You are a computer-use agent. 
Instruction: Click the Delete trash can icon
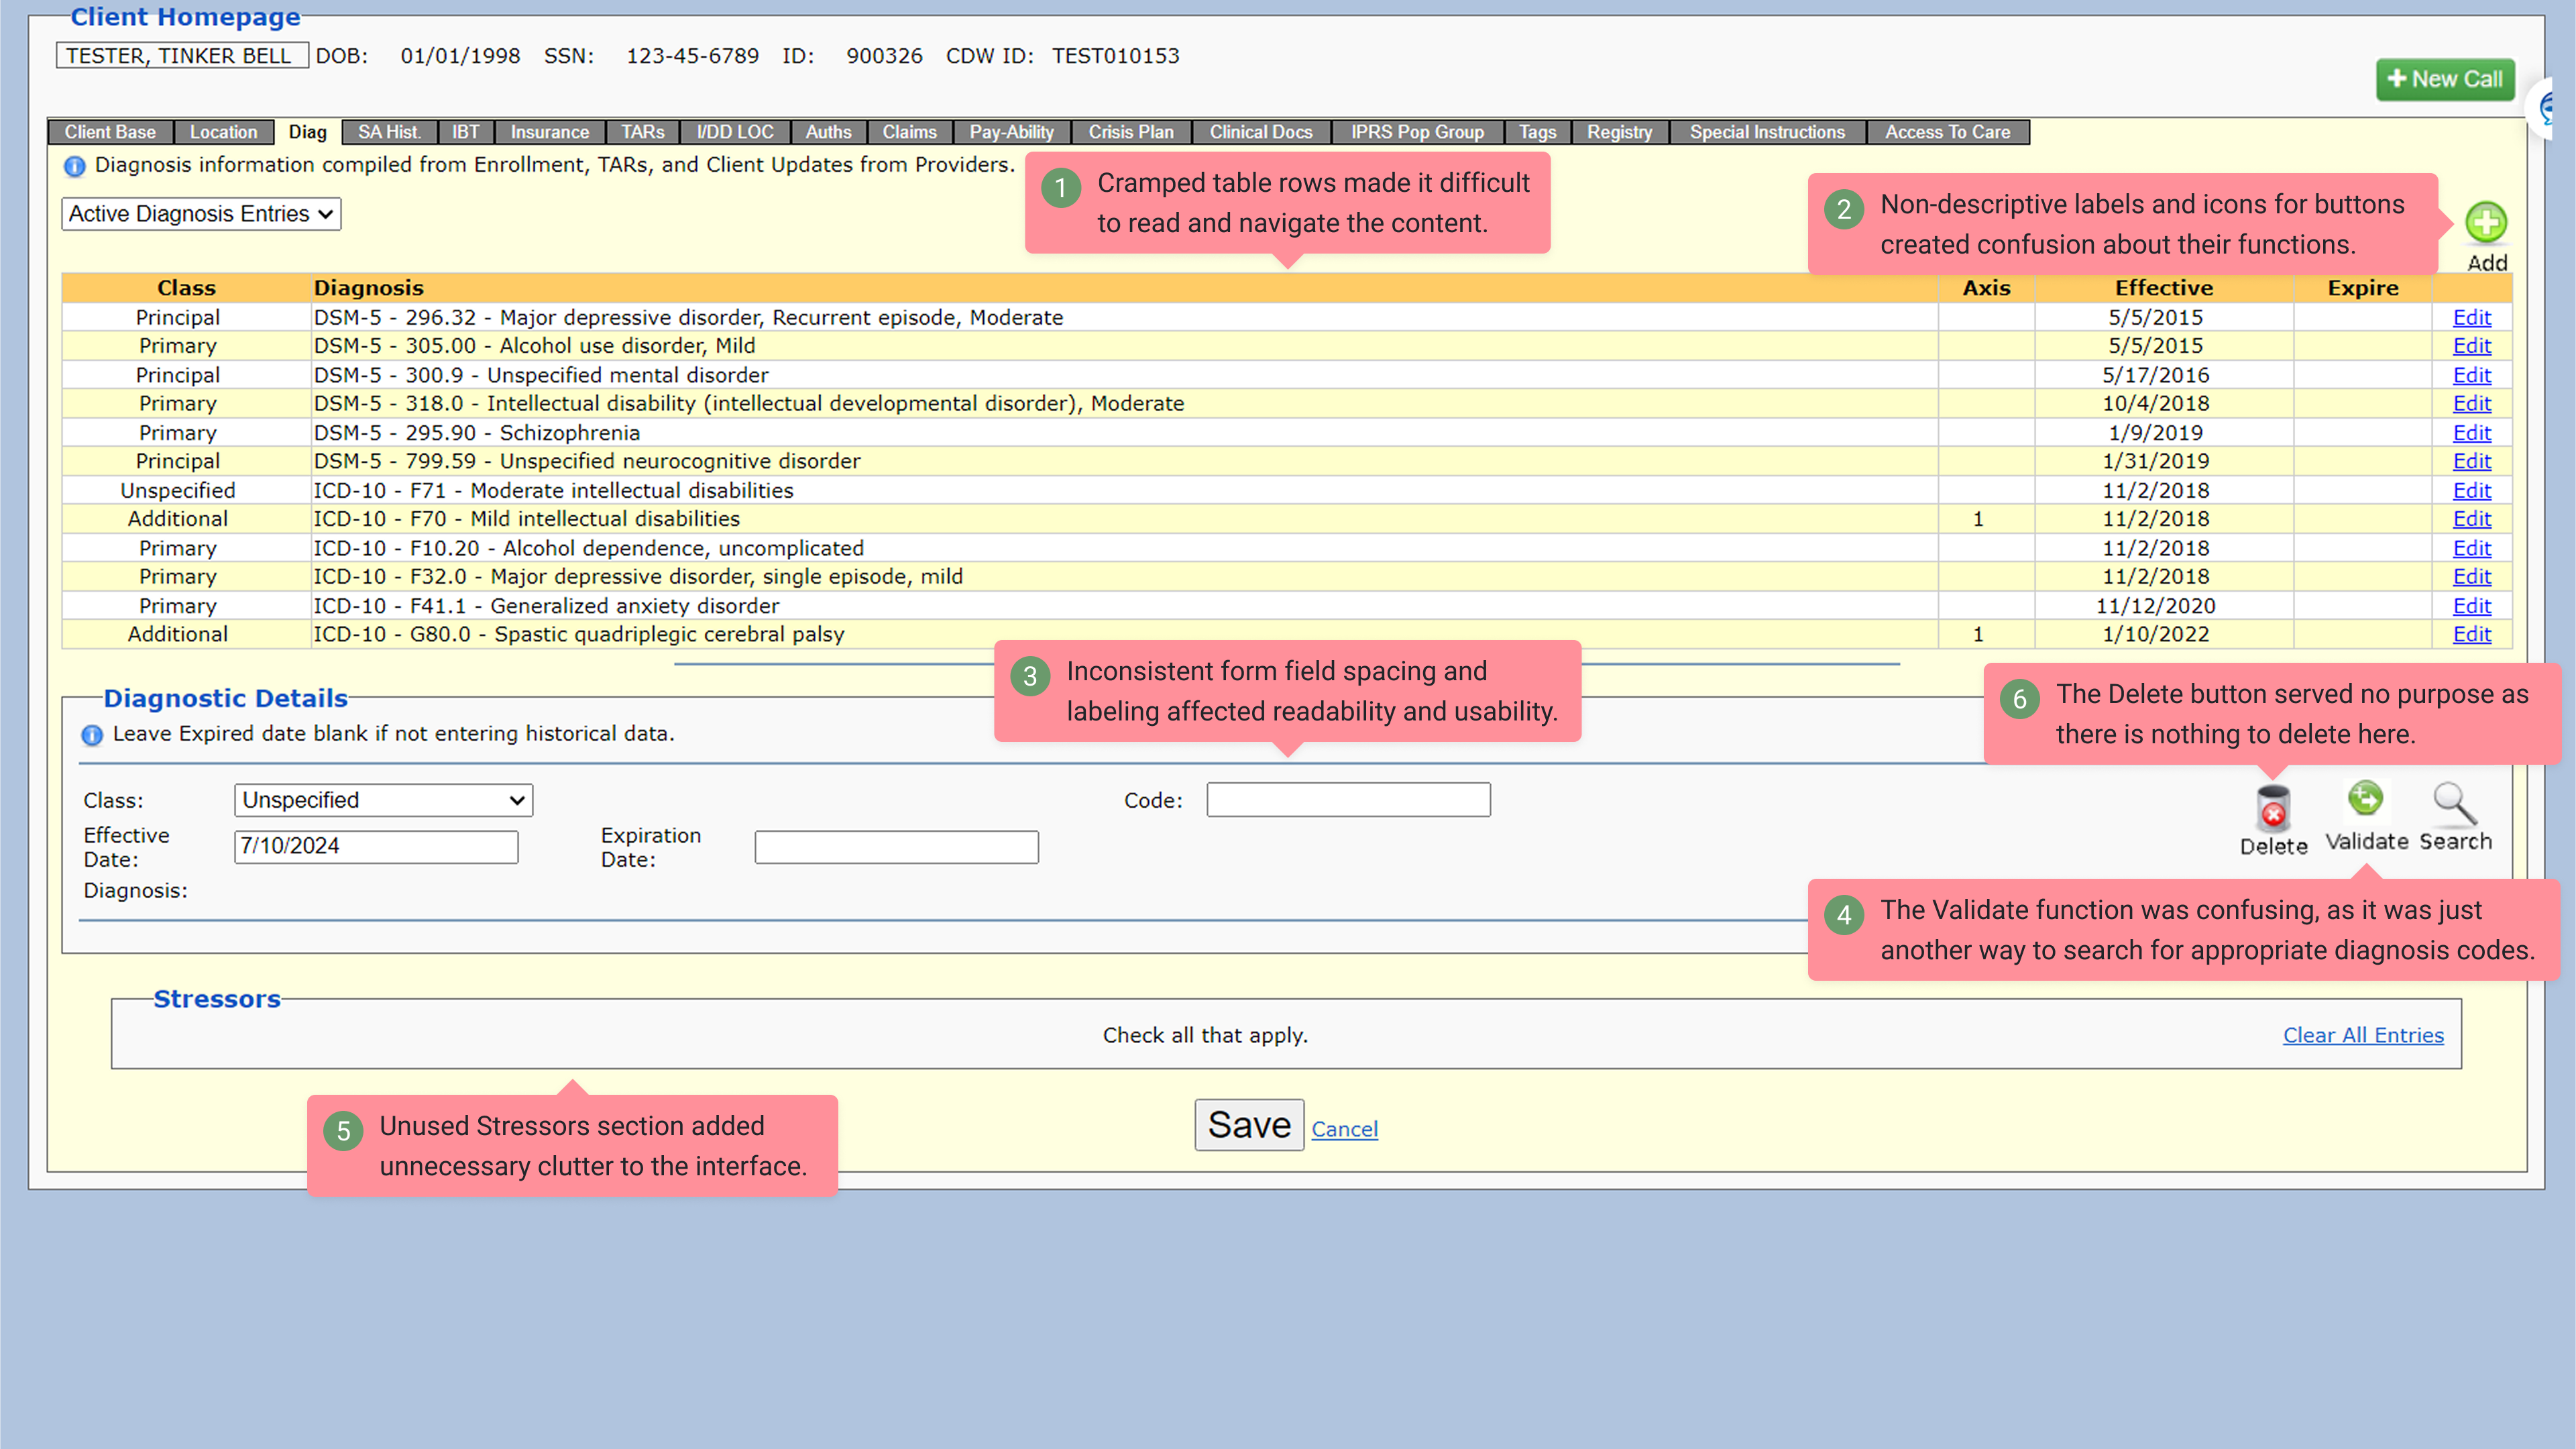coord(2273,808)
